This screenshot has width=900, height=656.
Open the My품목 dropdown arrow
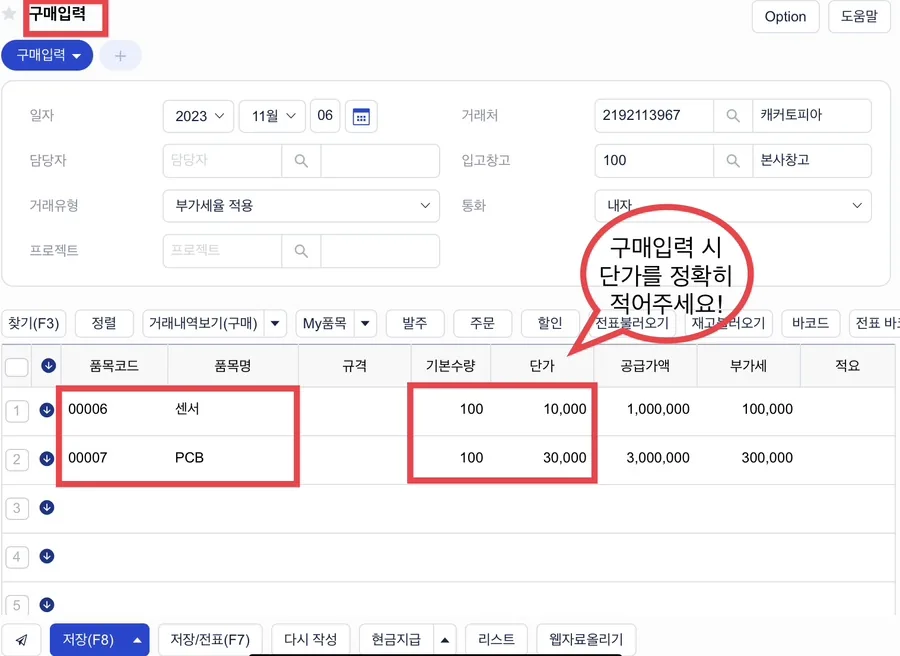(x=365, y=323)
